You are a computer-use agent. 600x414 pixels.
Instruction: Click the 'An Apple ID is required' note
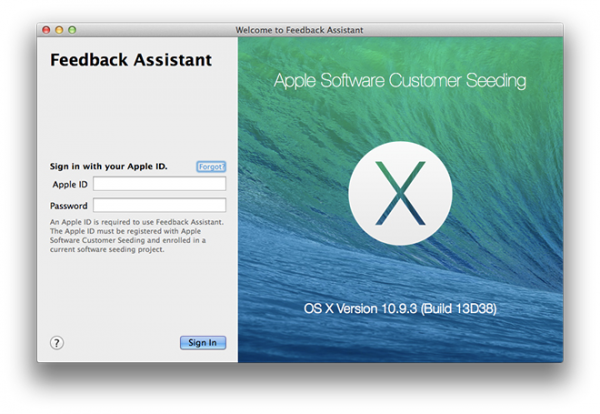[x=137, y=236]
